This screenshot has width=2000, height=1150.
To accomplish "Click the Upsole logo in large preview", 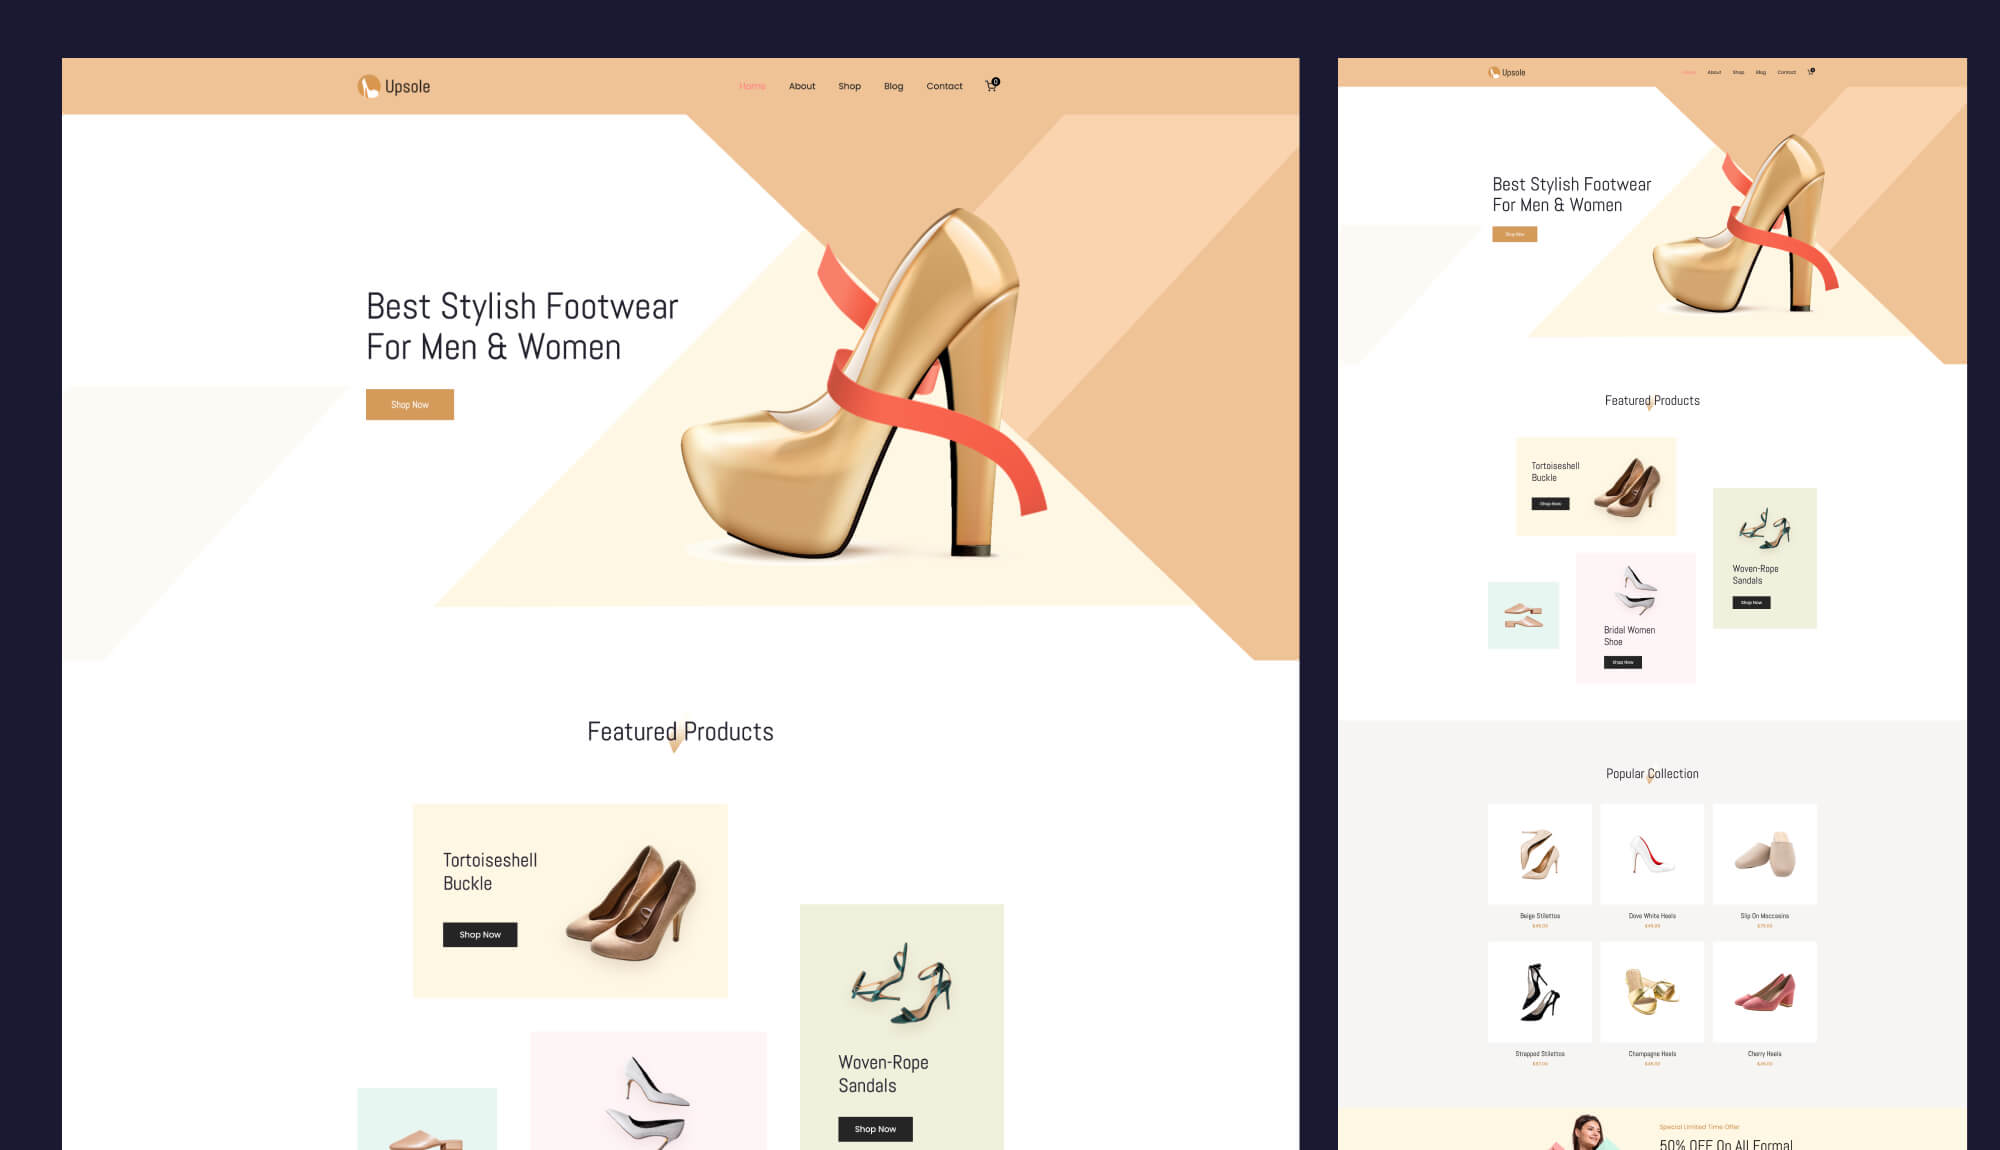I will (394, 86).
